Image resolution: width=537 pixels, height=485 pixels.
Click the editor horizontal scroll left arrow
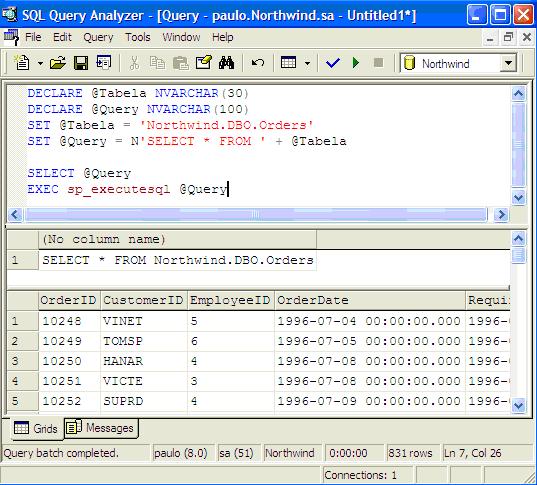click(15, 215)
